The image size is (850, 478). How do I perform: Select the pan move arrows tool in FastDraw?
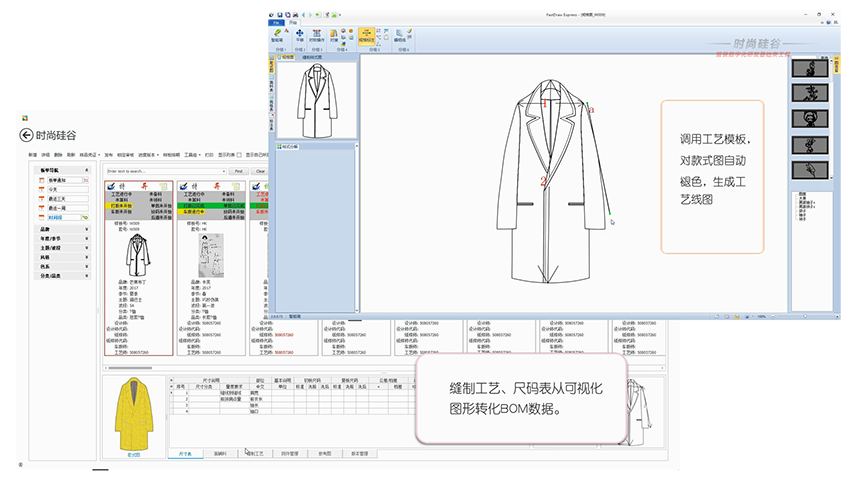299,36
